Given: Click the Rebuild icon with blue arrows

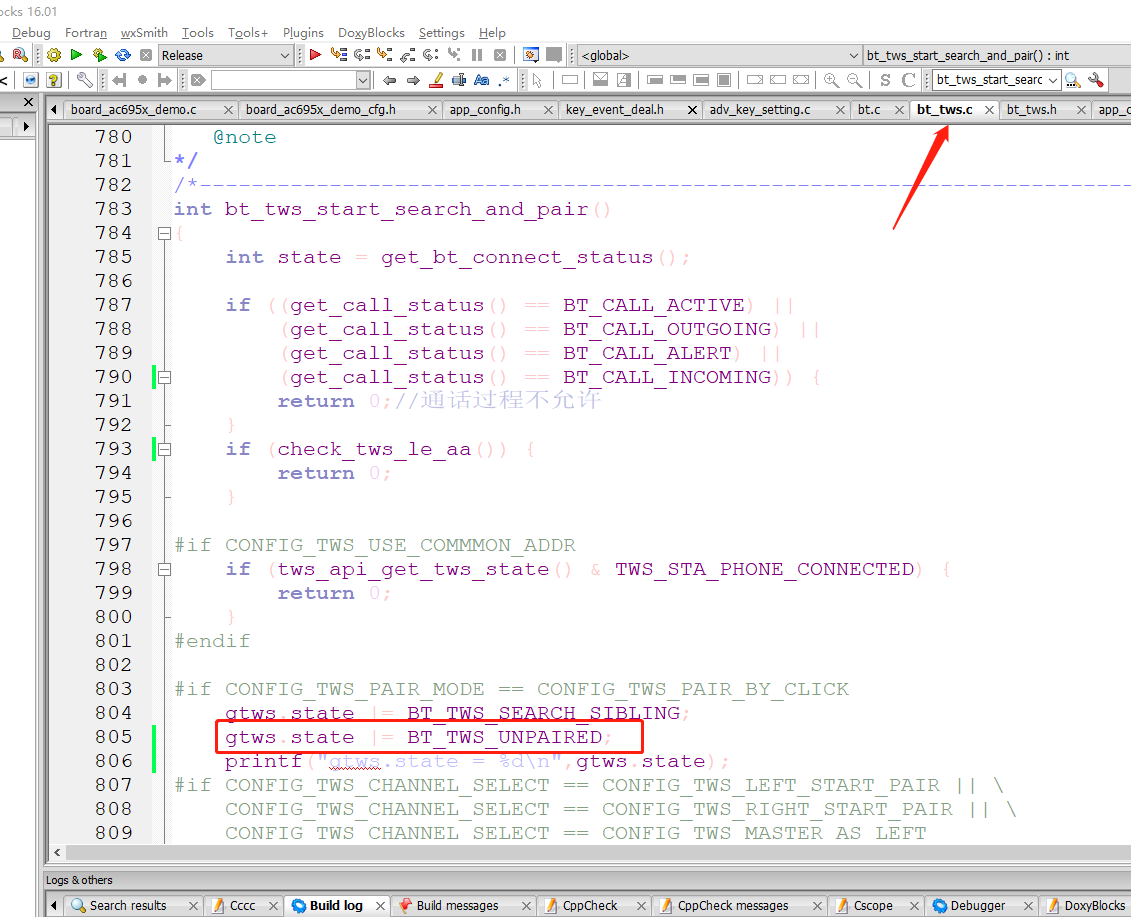Looking at the screenshot, I should 123,55.
